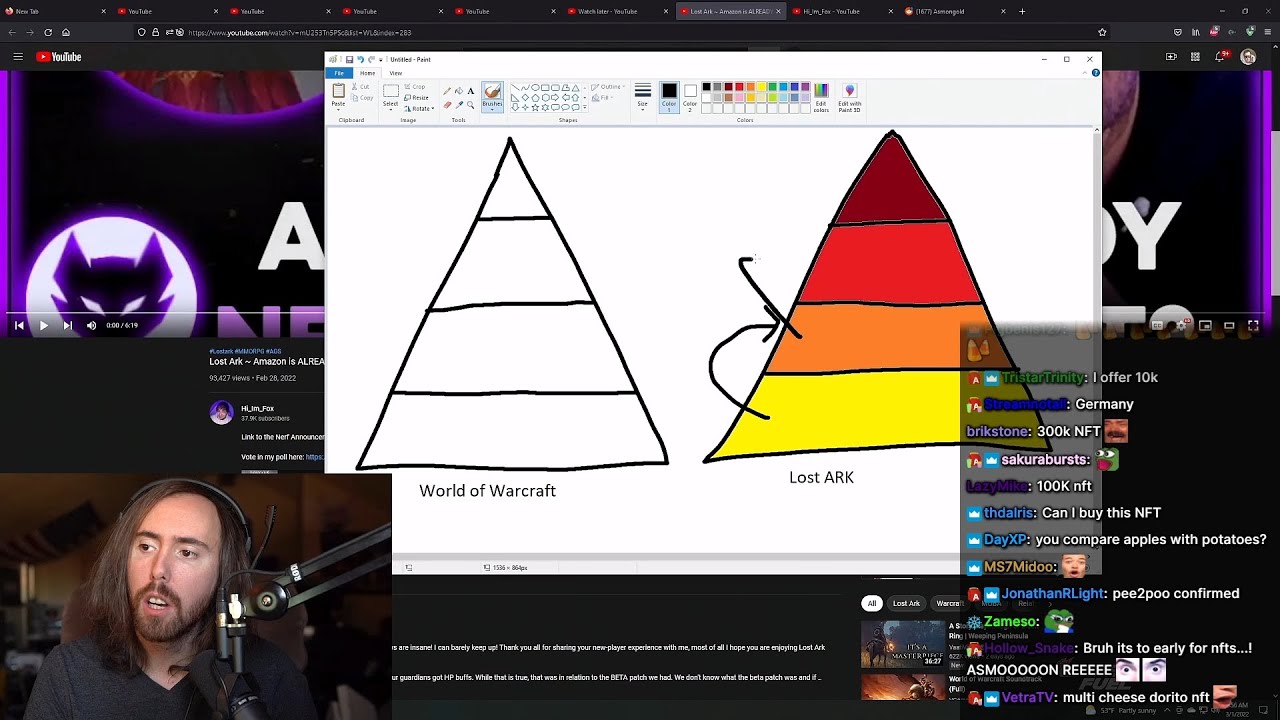Select the Pencil tool in Paint
This screenshot has width=1280, height=720.
pos(447,91)
